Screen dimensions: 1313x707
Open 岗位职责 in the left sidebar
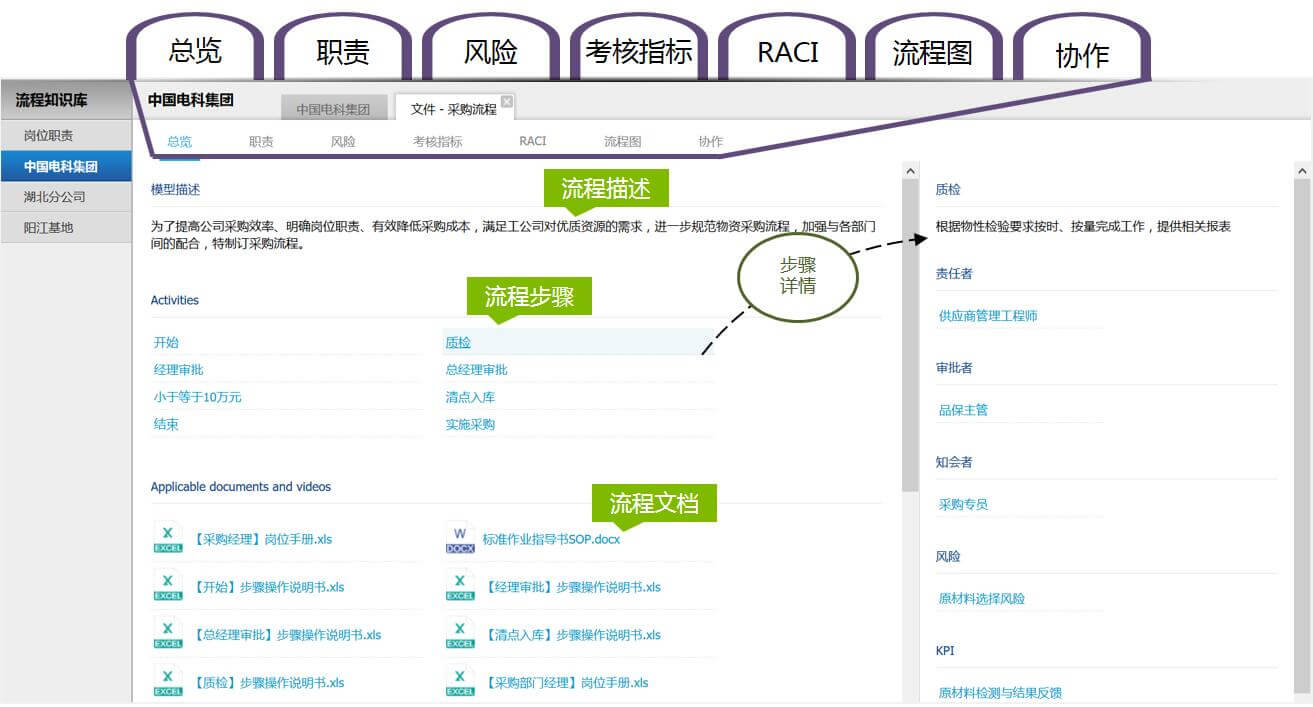[x=48, y=135]
